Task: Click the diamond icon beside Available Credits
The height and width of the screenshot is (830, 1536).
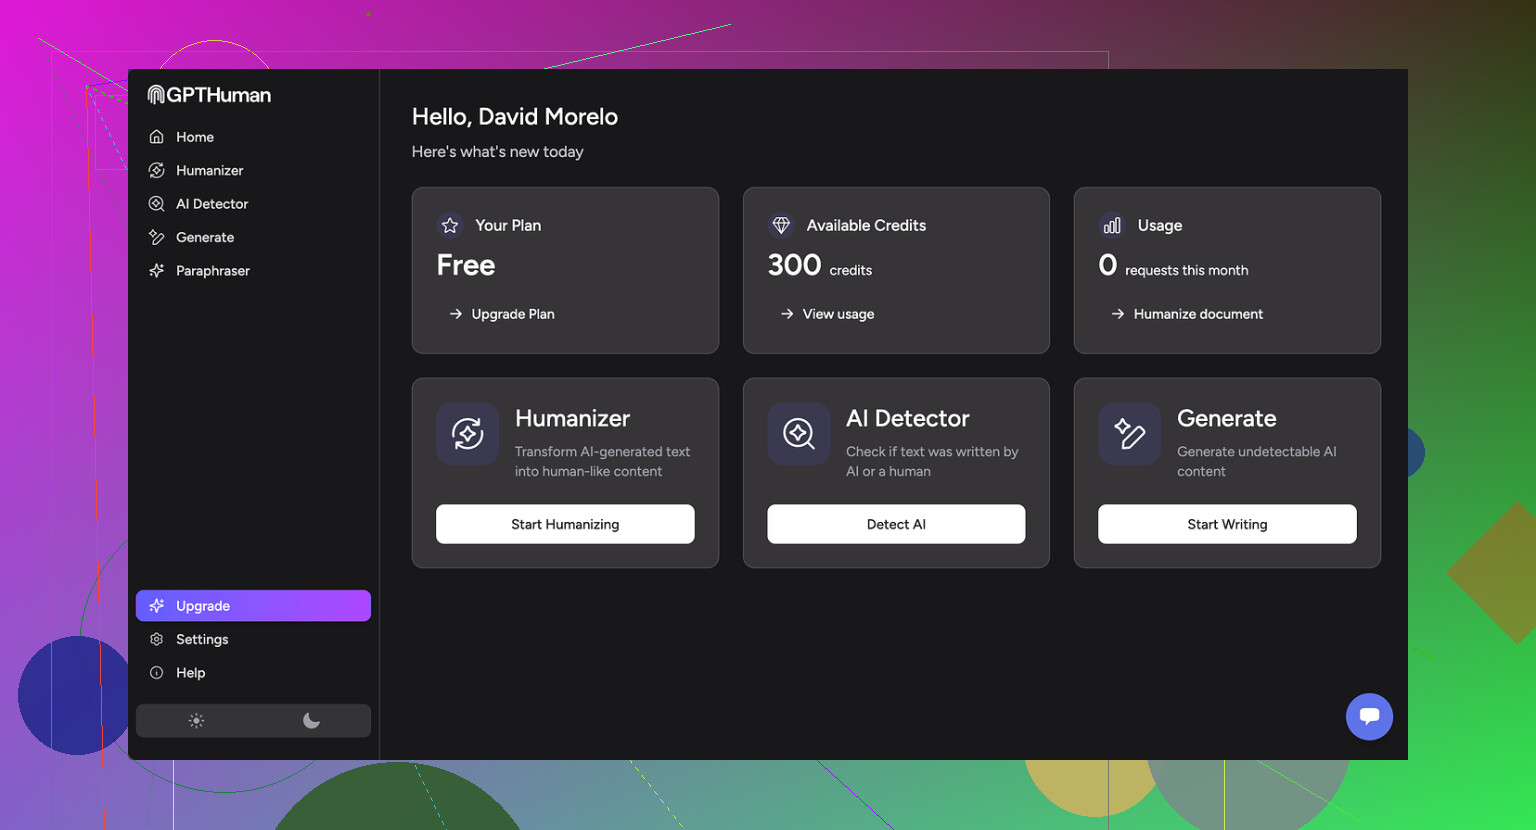Action: point(781,226)
